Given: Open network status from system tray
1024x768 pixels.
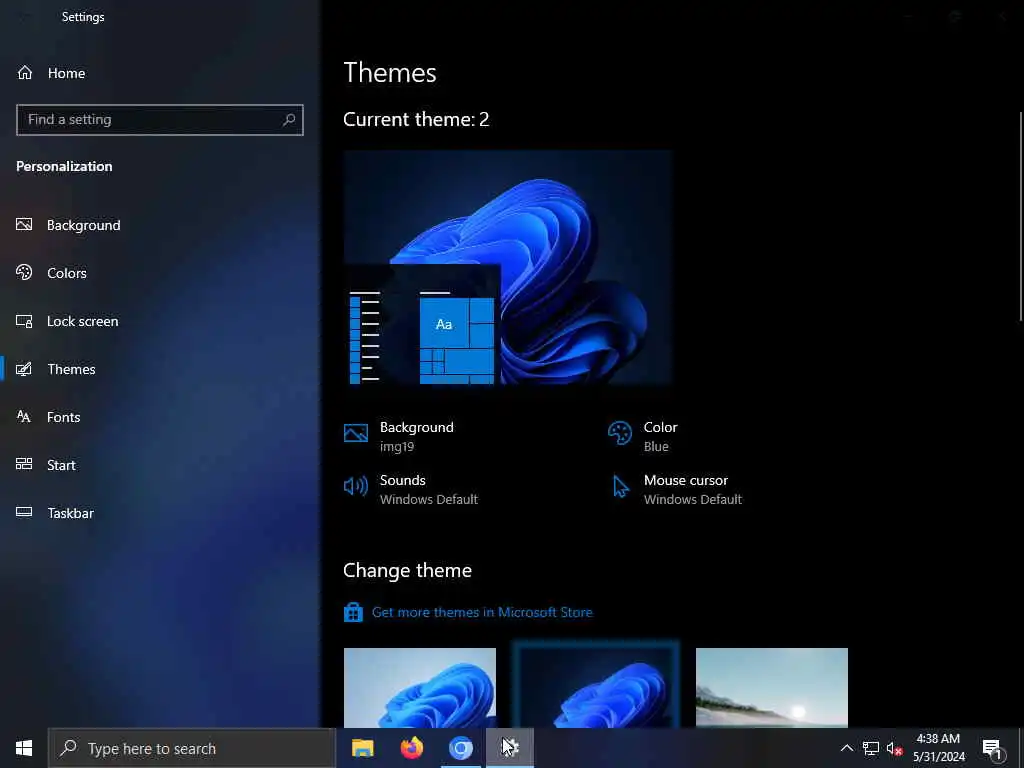Looking at the screenshot, I should click(871, 748).
